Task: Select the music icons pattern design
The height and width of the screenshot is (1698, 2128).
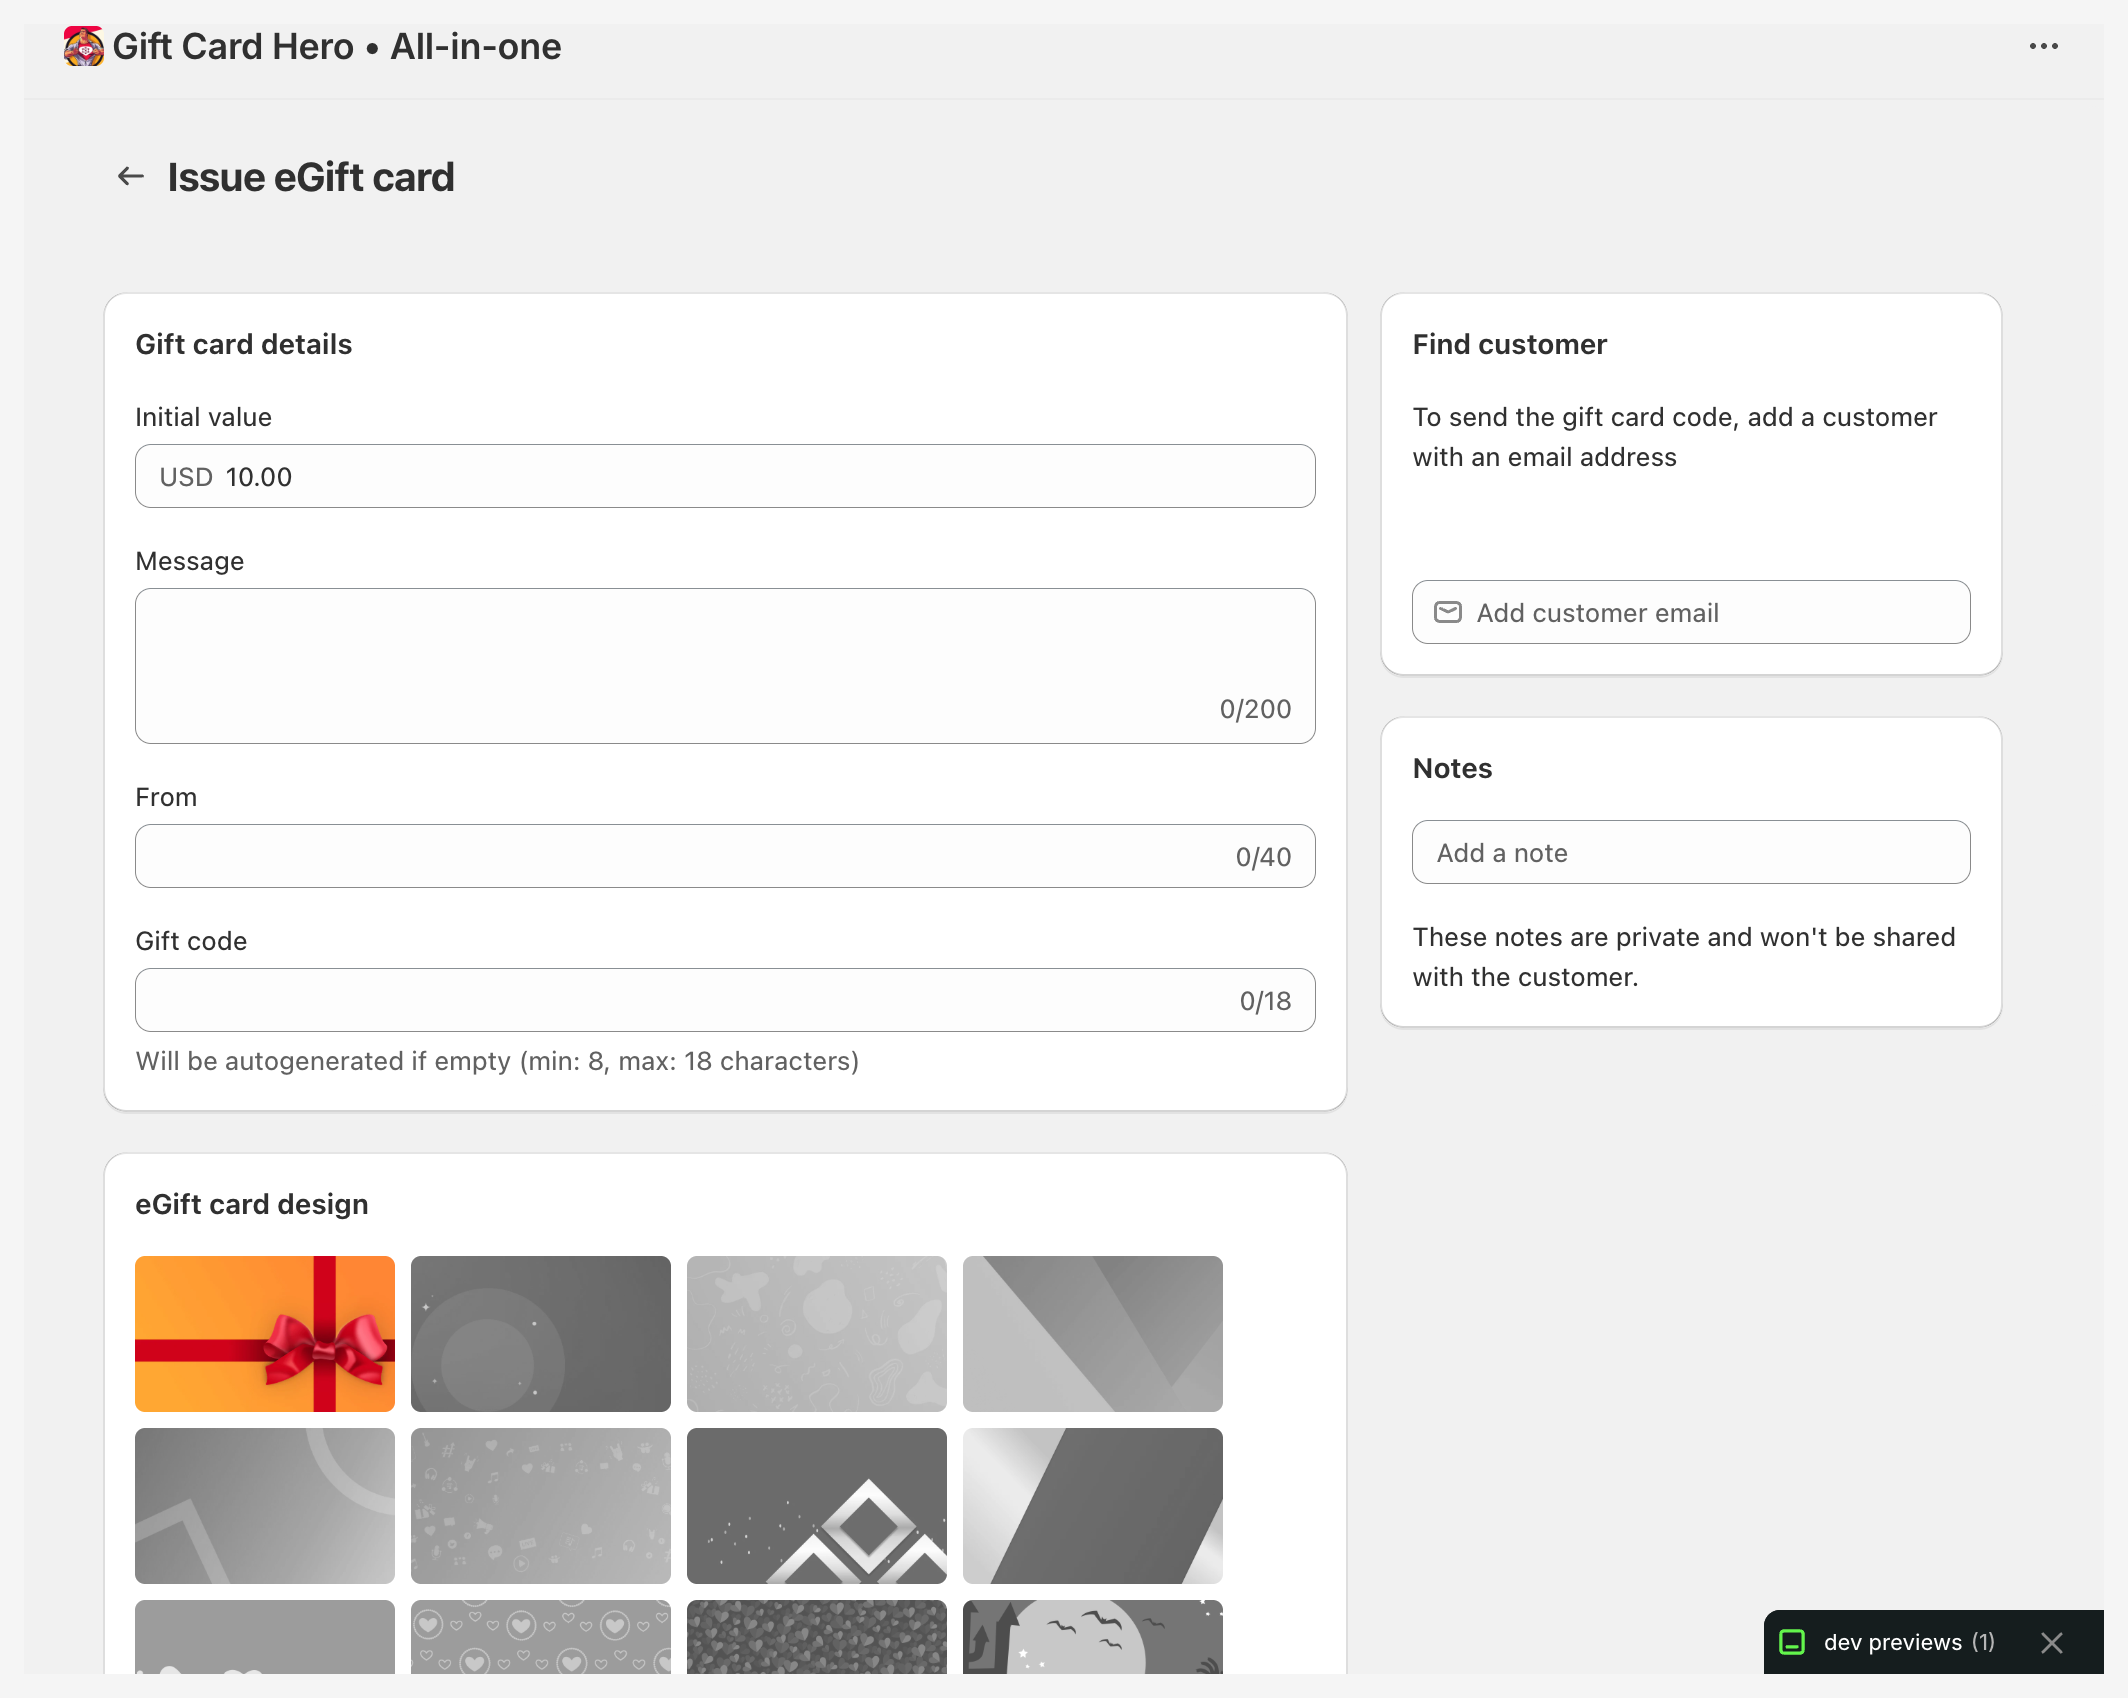Action: point(540,1505)
